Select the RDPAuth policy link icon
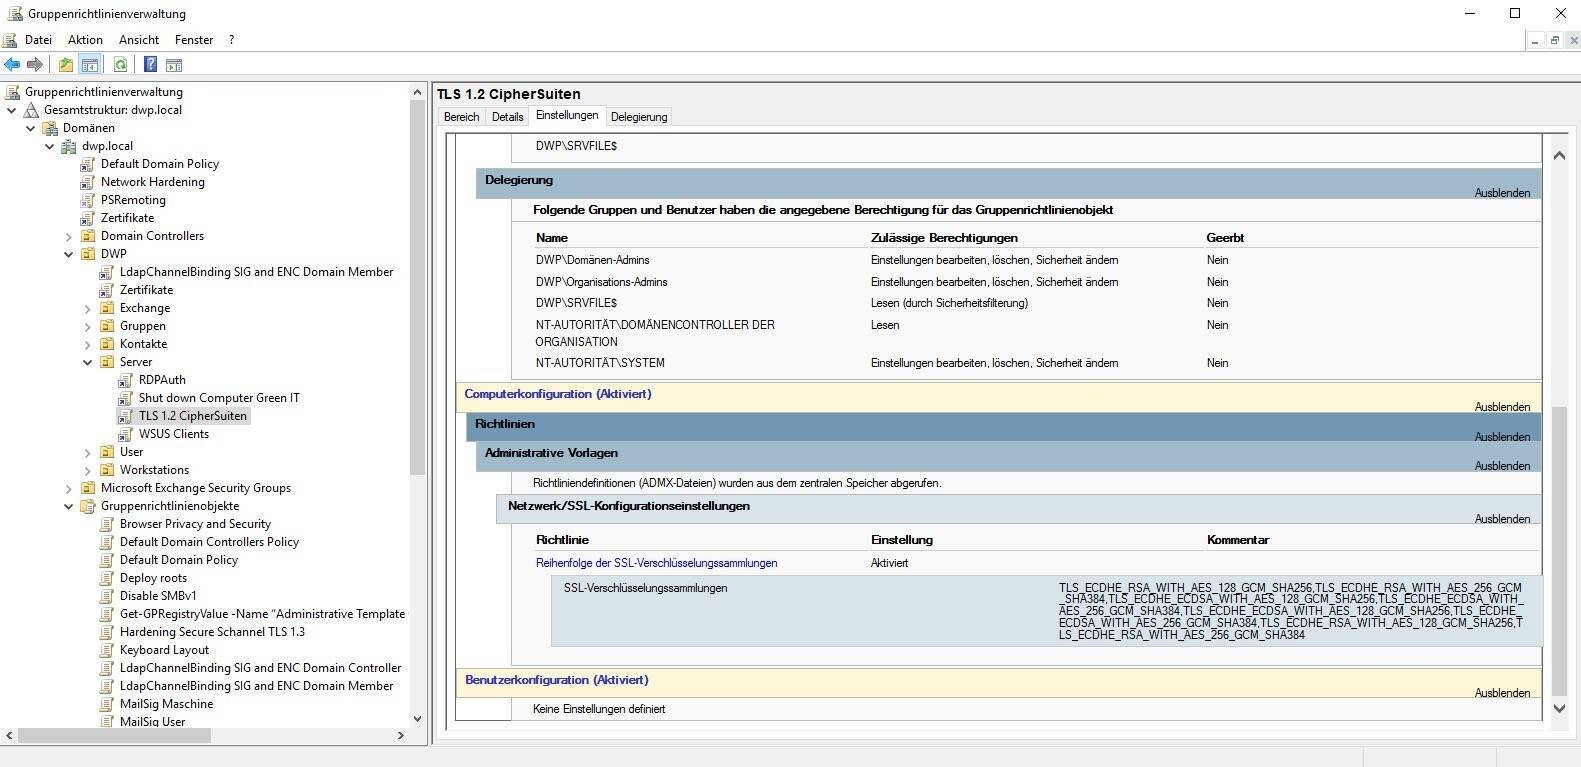 (126, 380)
